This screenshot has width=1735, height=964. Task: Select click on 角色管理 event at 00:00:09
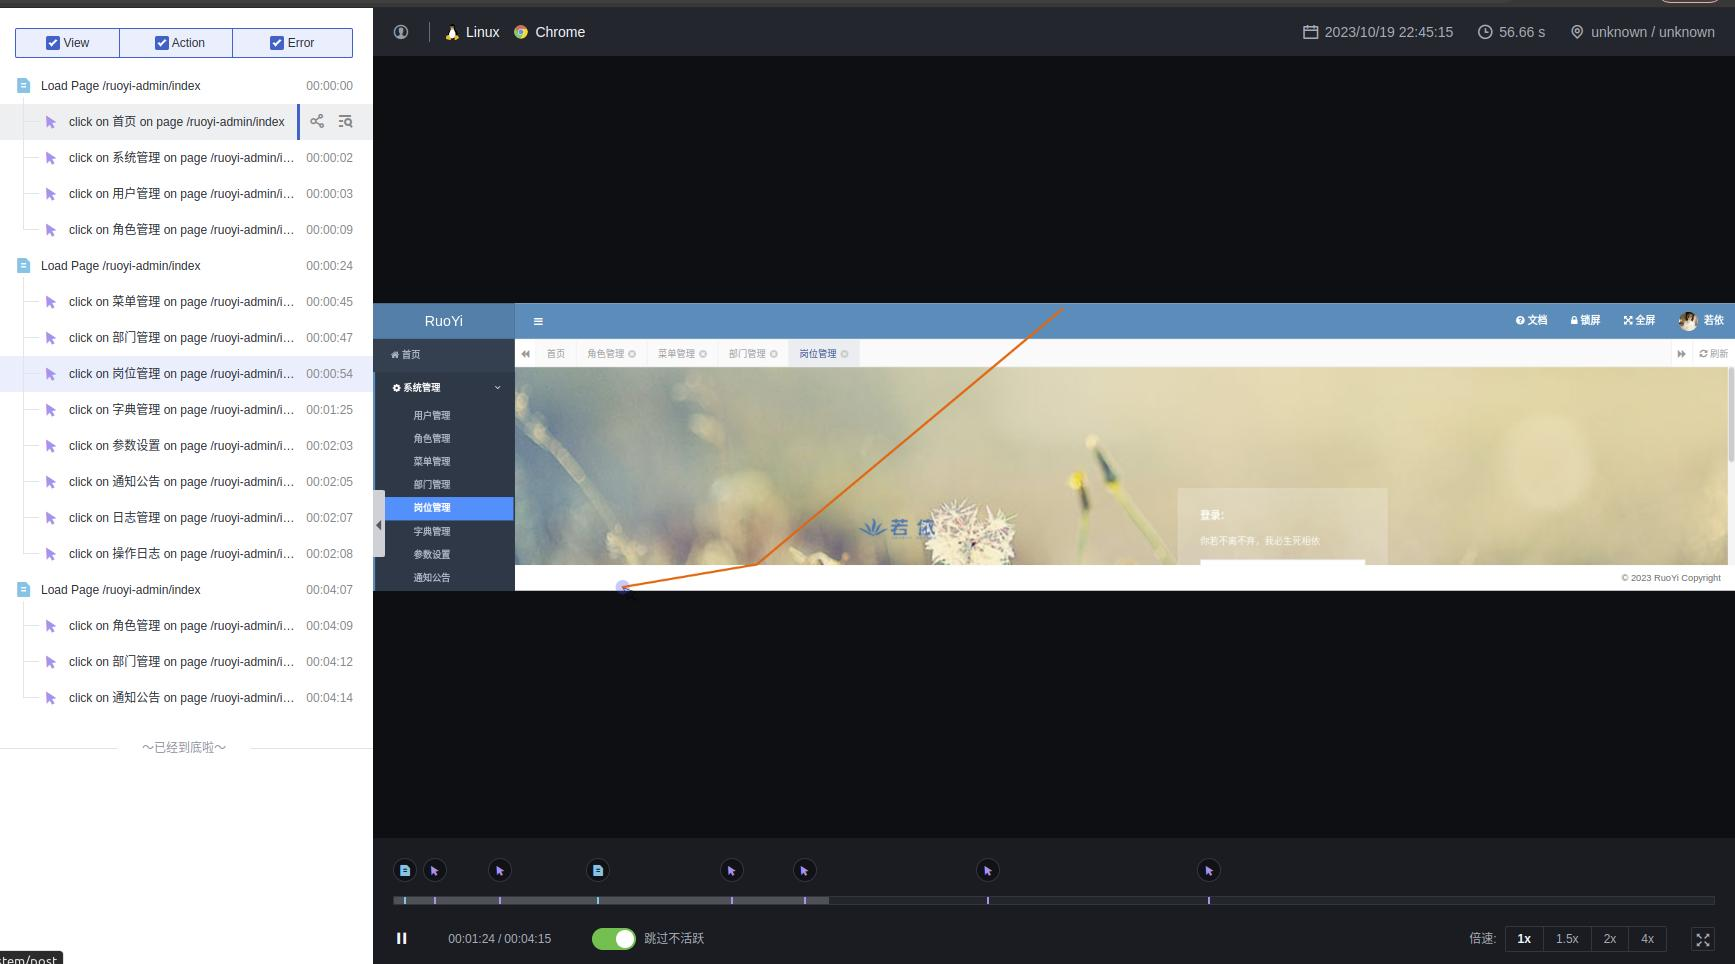click(x=186, y=230)
